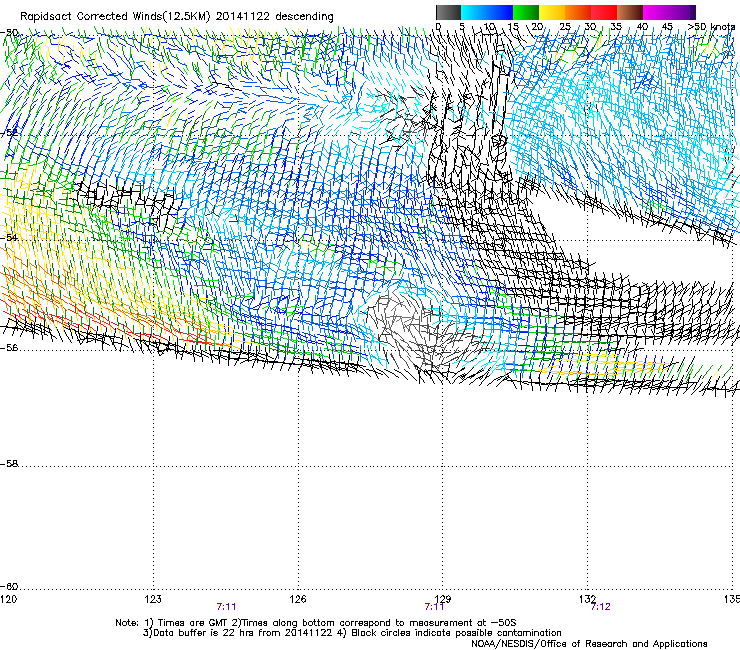Click the gray 0-5 knots legend swatch
The image size is (740, 650).
tap(448, 12)
